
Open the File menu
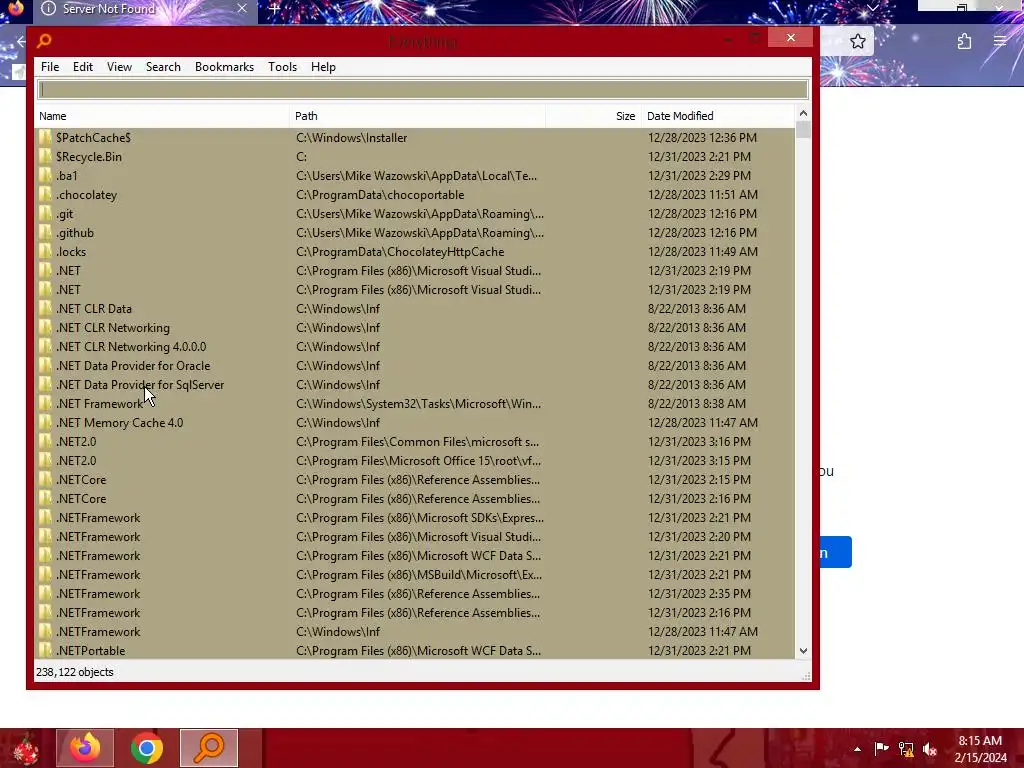[50, 67]
